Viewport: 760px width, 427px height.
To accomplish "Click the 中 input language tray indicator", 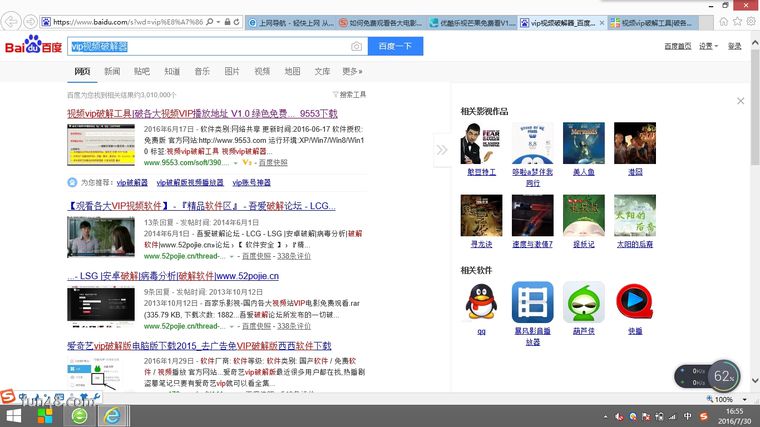I will coord(688,416).
